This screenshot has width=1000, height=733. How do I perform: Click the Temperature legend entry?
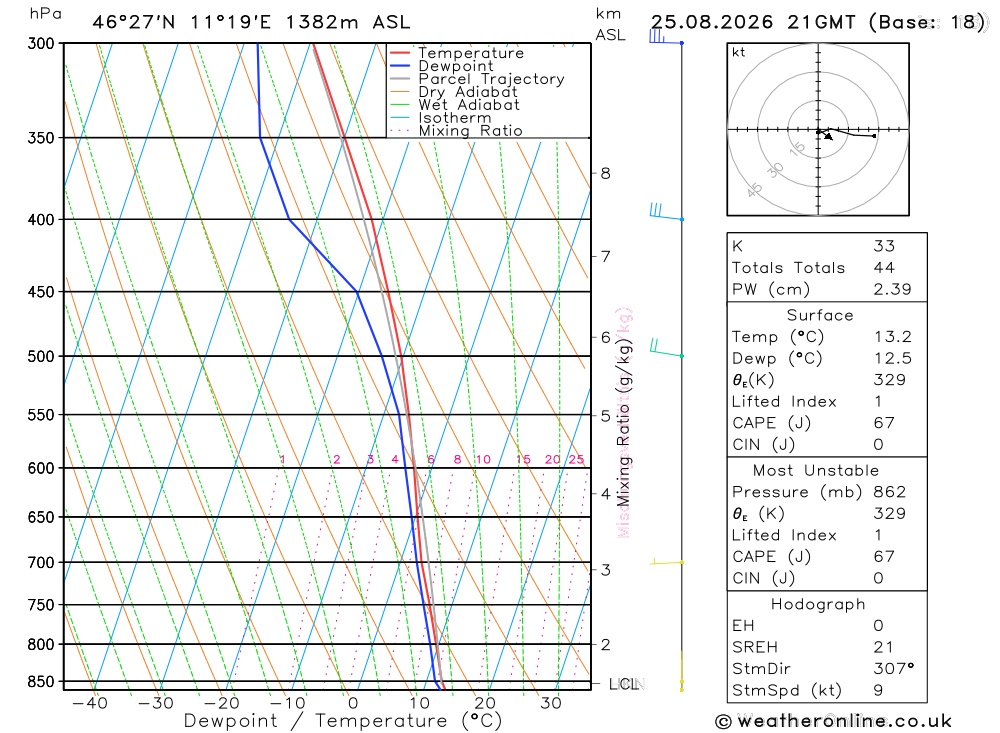click(x=457, y=53)
